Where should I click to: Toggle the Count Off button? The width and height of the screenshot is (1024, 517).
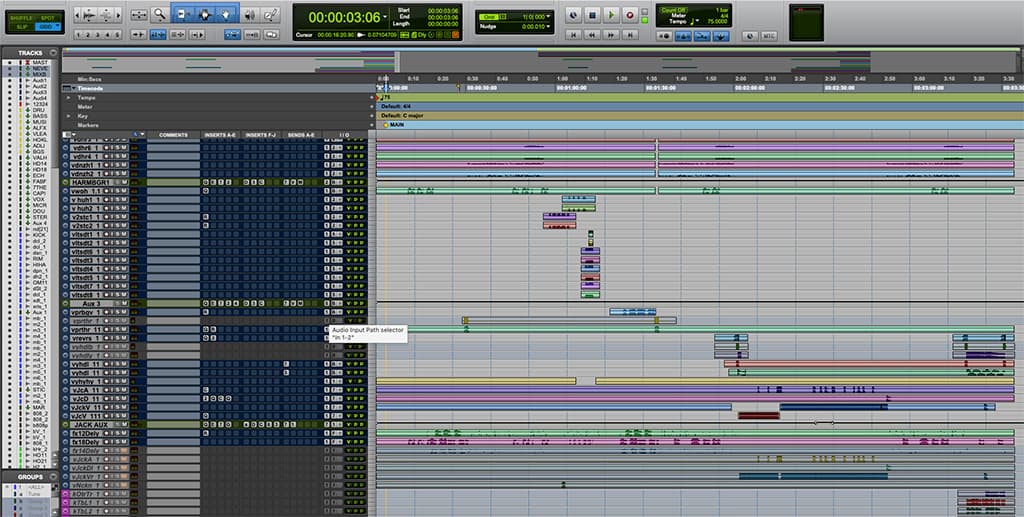pyautogui.click(x=673, y=10)
